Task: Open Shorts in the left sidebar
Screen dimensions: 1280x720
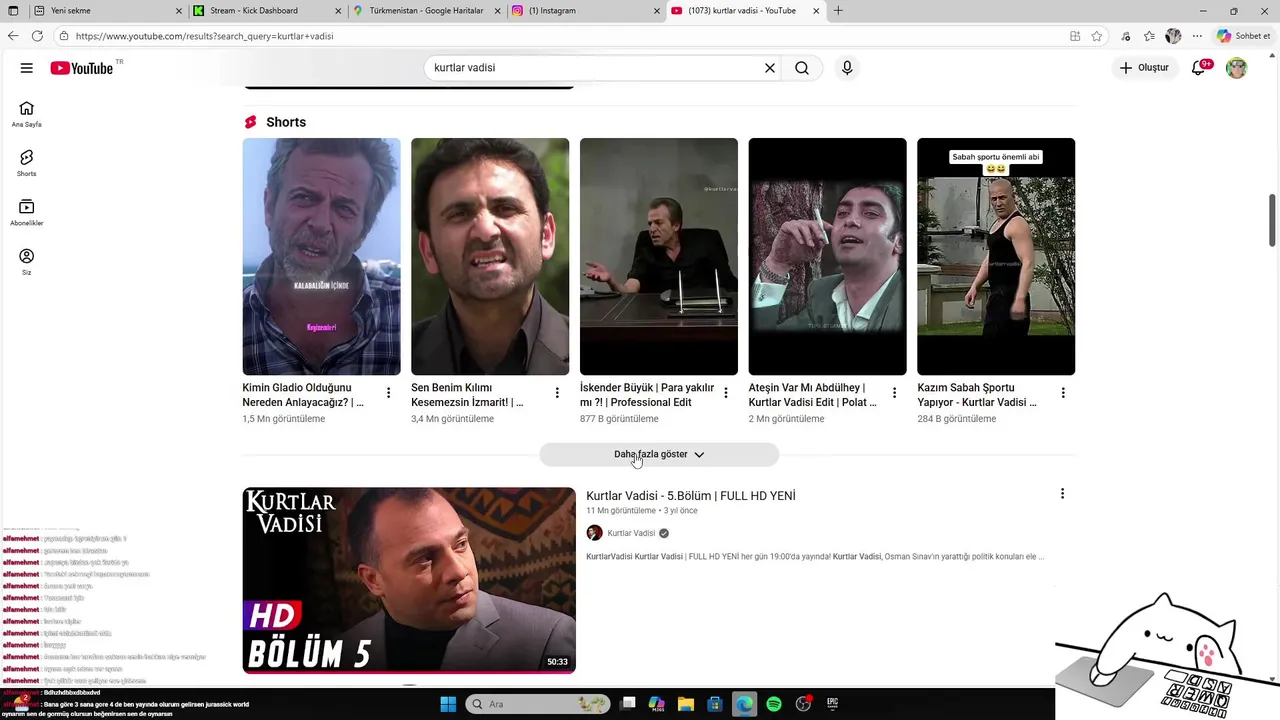Action: pyautogui.click(x=26, y=163)
